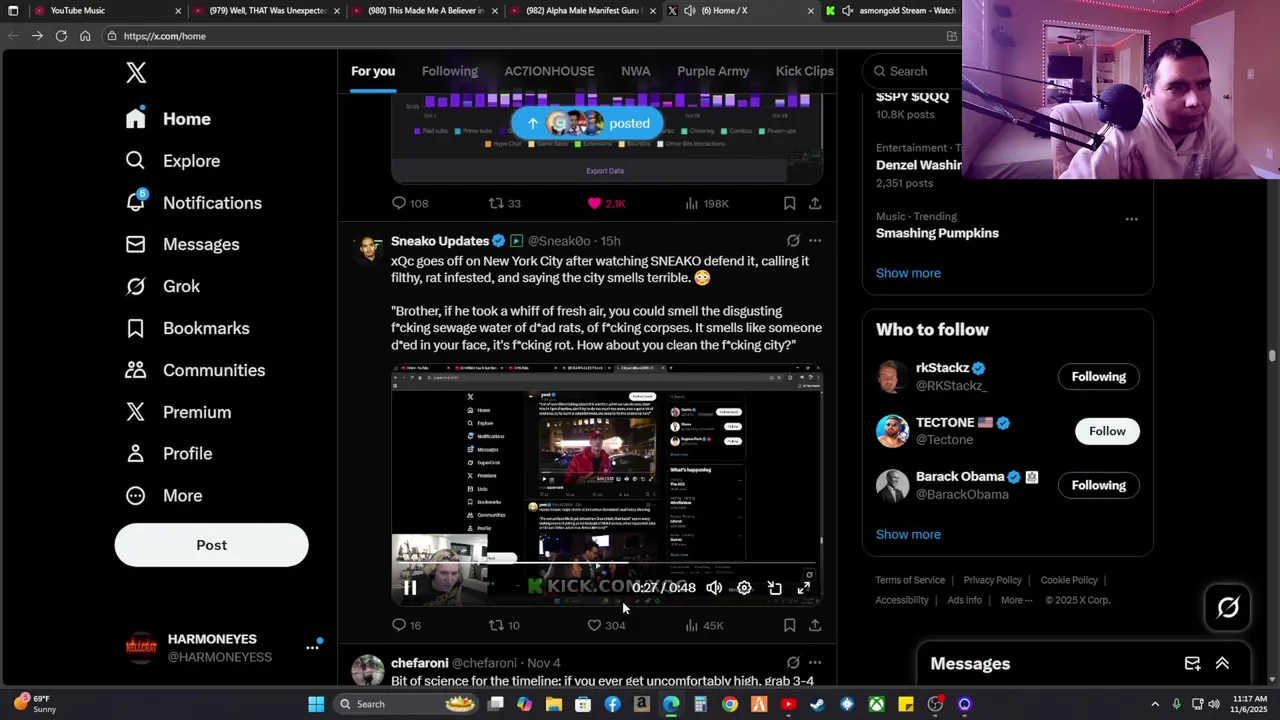Open Grok from the sidebar
1280x720 pixels.
click(162, 287)
